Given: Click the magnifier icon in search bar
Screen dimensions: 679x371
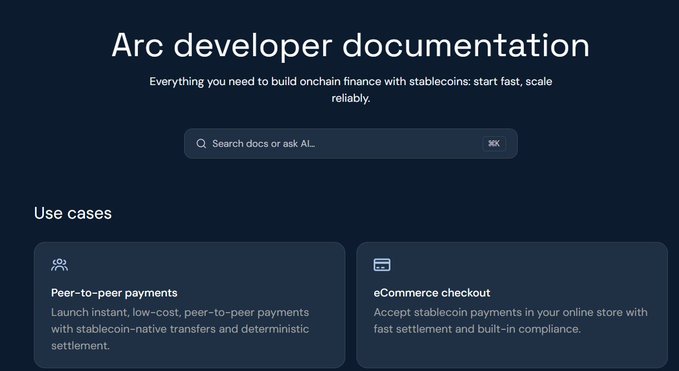Looking at the screenshot, I should 201,144.
